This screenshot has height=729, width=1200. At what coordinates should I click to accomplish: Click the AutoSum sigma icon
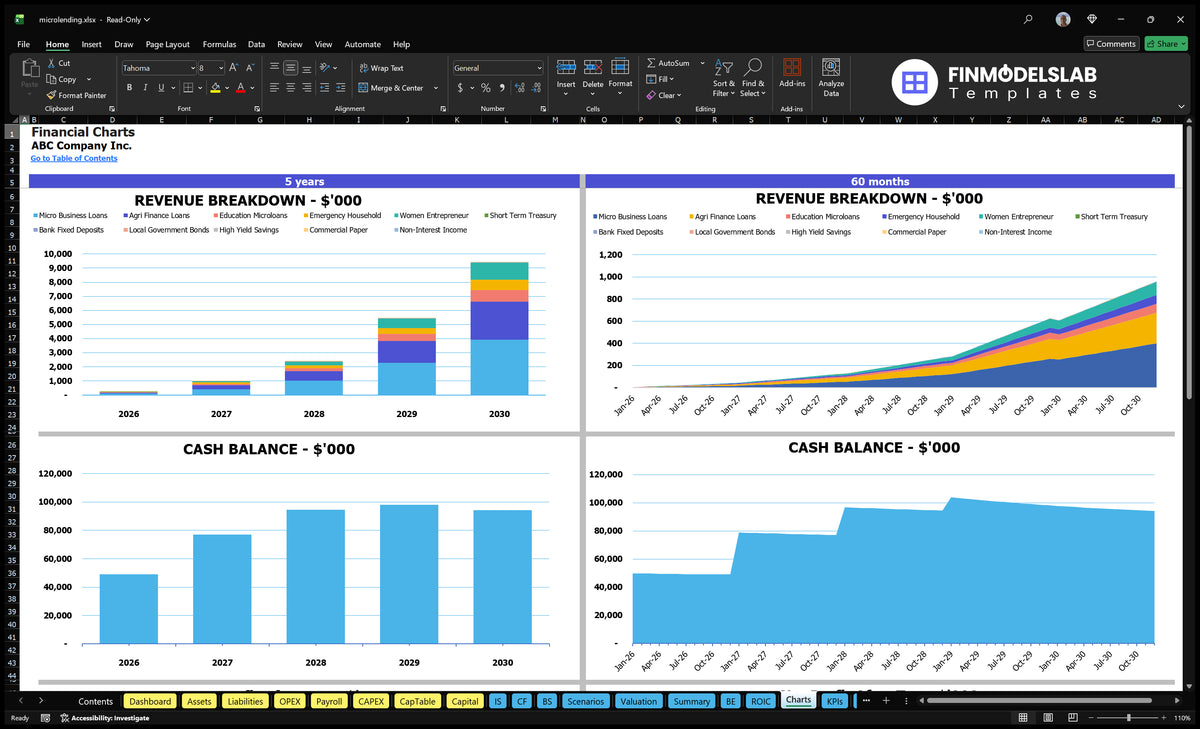pos(651,63)
